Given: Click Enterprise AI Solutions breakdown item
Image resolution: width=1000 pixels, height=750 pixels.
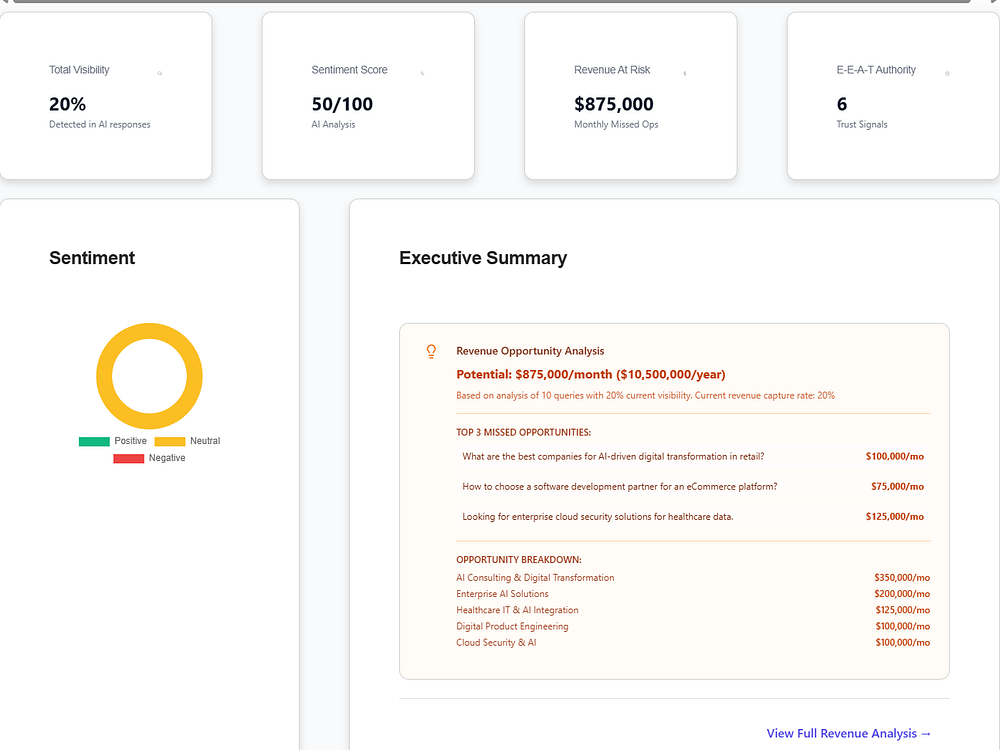Looking at the screenshot, I should (x=502, y=594).
